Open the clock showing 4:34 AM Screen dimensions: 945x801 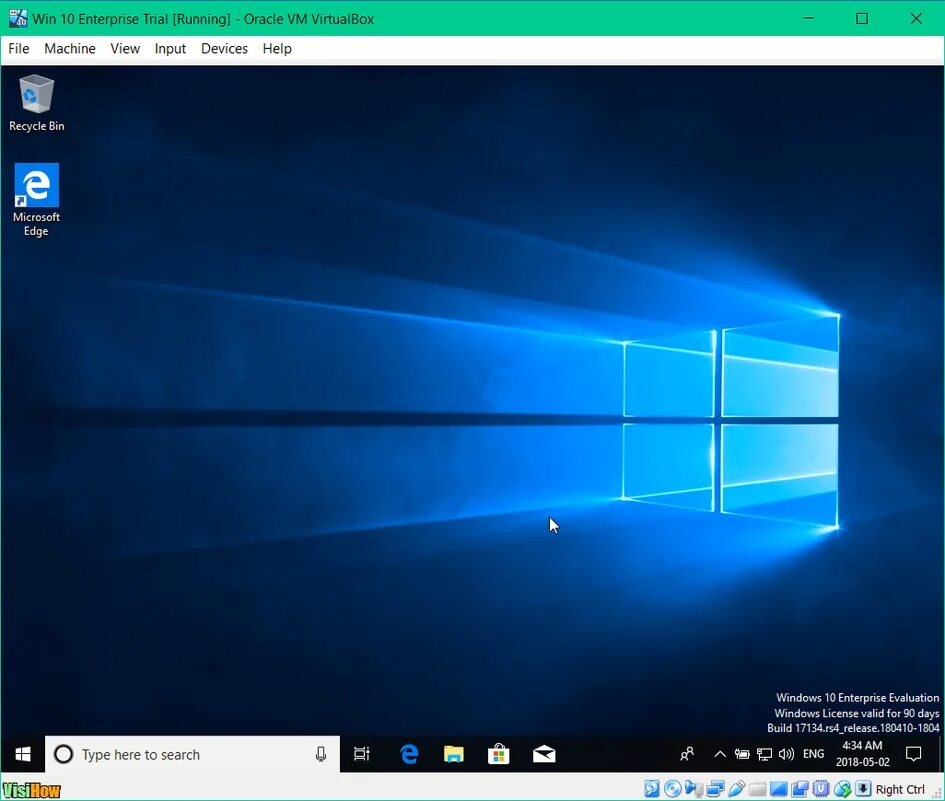[862, 754]
